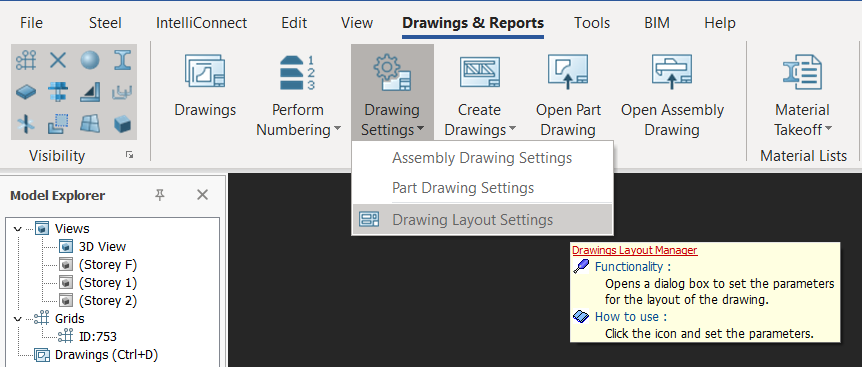Collapse the Grids tree node
Screen dimensions: 862x367
18,318
